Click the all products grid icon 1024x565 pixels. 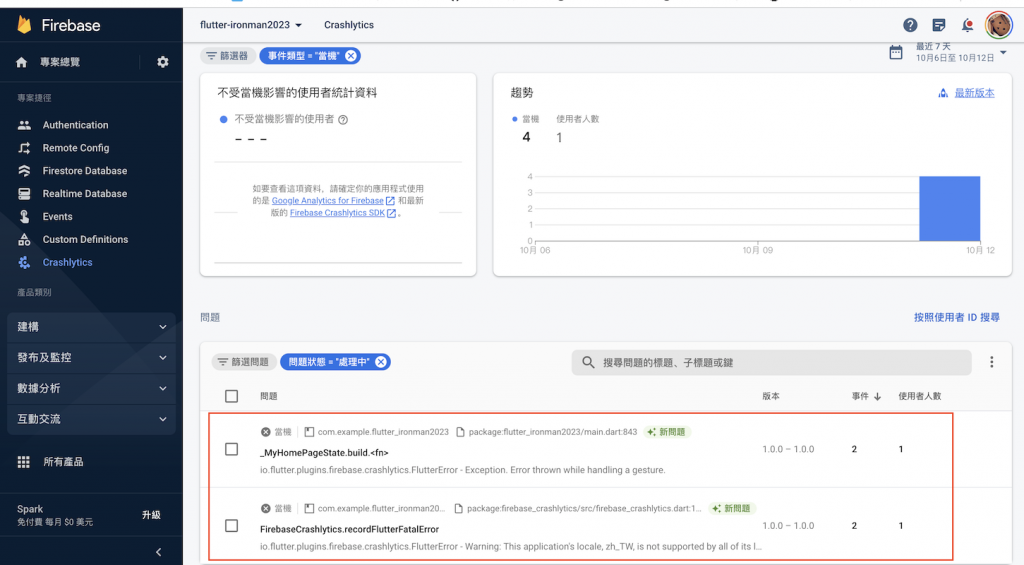point(24,462)
